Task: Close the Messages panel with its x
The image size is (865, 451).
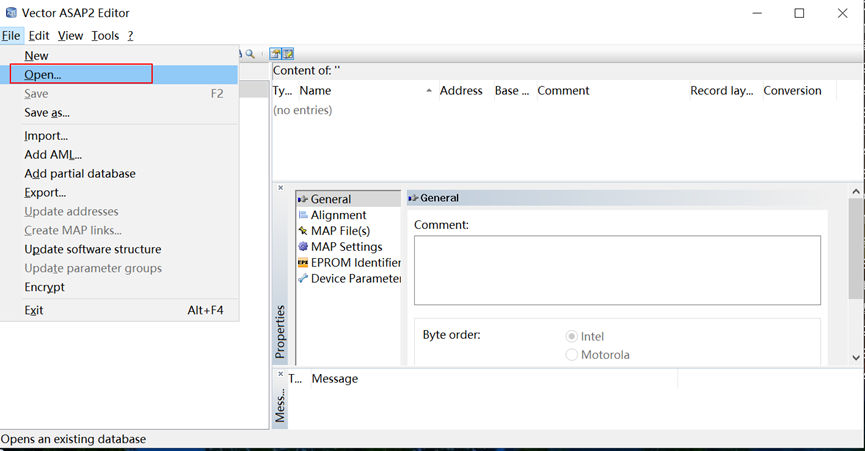Action: (280, 374)
